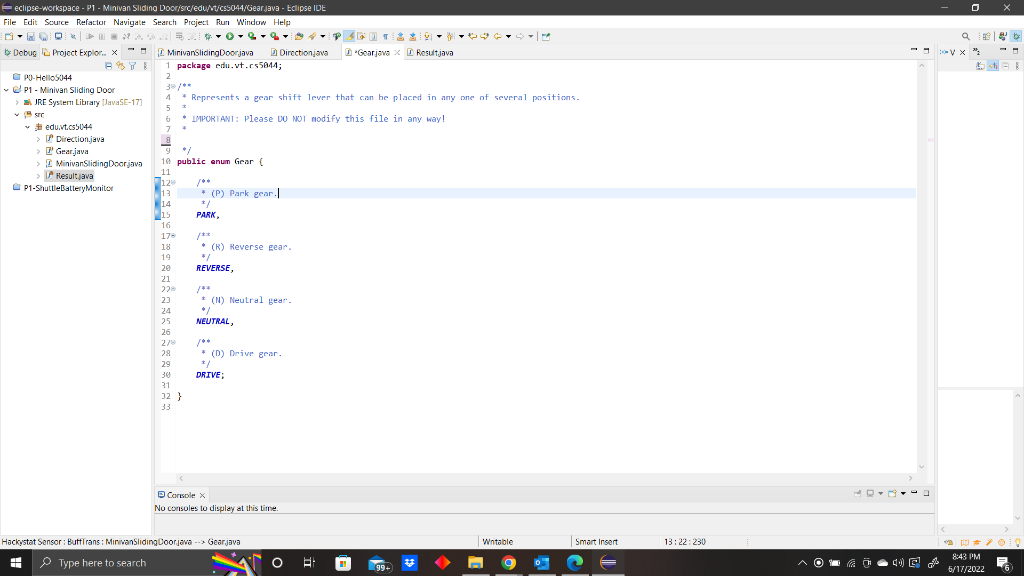Minimize the Console view
This screenshot has width=1024, height=576.
coord(914,492)
